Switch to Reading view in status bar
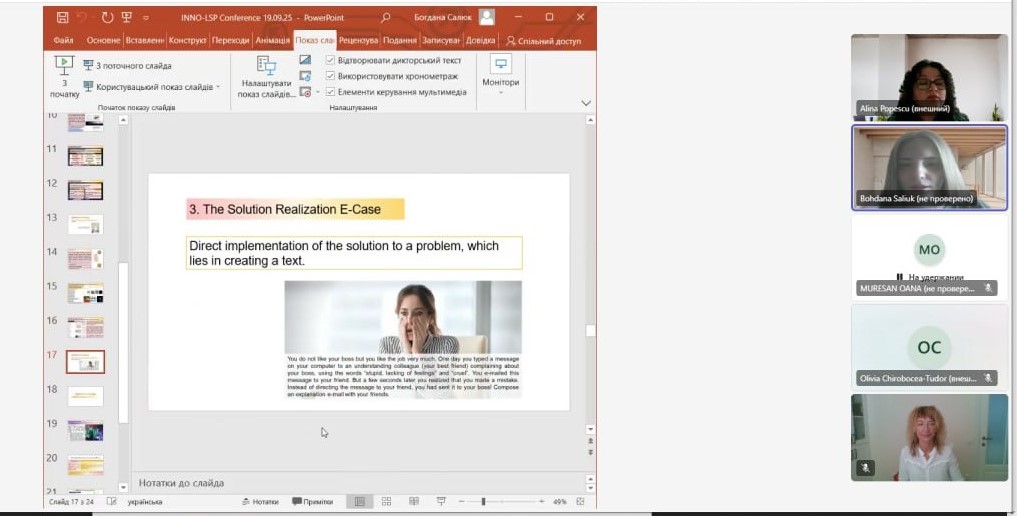This screenshot has height=516, width=1017. 413,501
